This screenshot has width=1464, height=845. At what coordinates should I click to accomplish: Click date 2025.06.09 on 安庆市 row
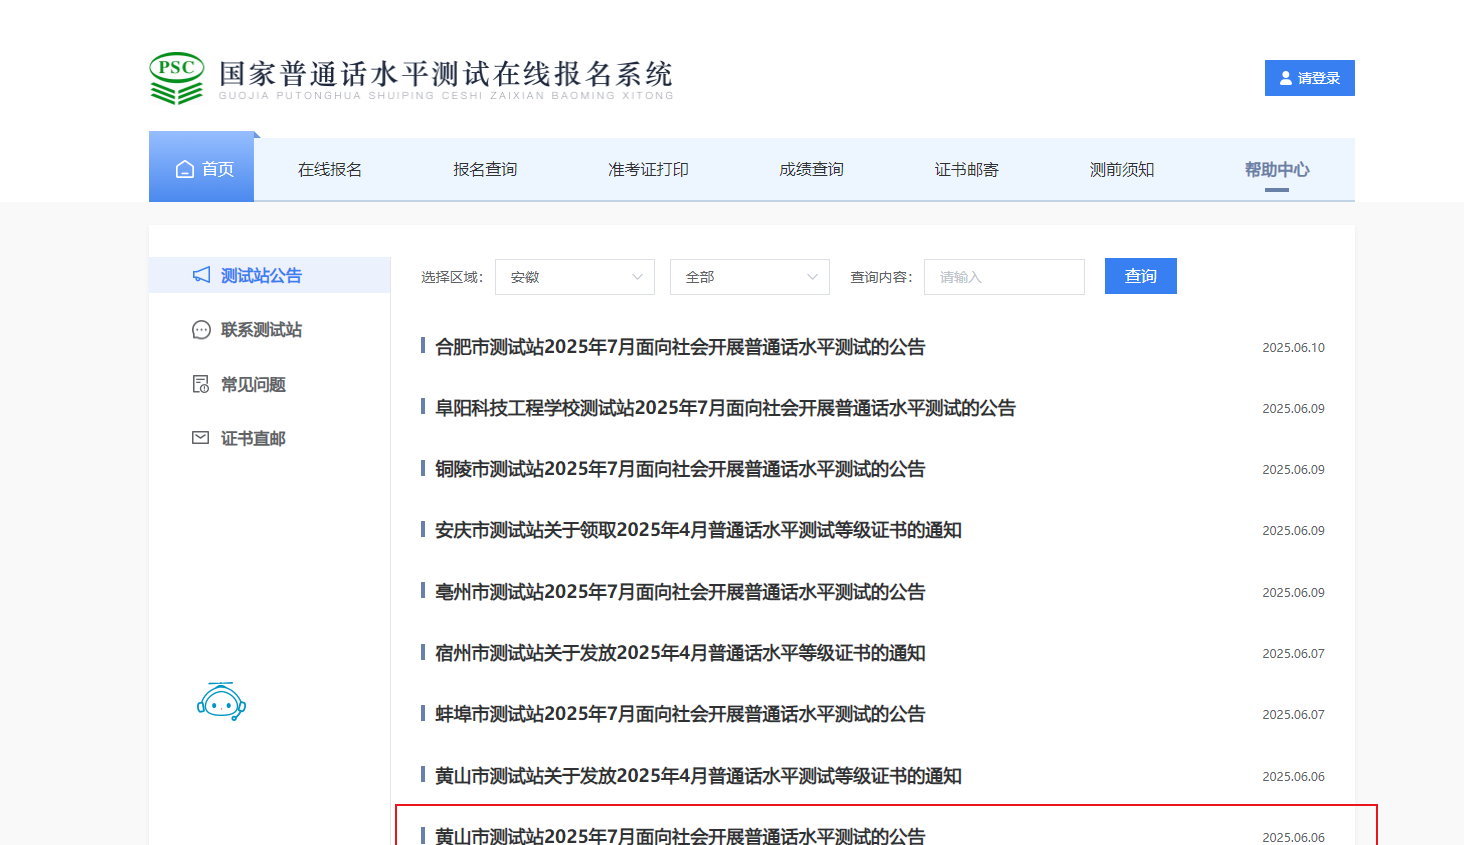pyautogui.click(x=1293, y=531)
